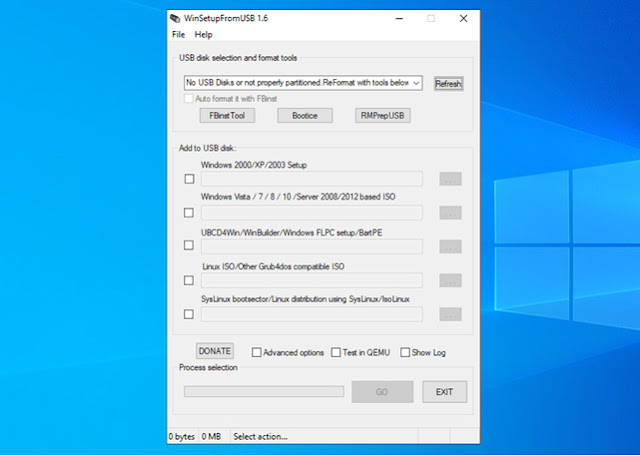The image size is (640, 456).
Task: Enable UBCD4Win/WinBuilder/BartPE checkbox
Action: pyautogui.click(x=189, y=245)
